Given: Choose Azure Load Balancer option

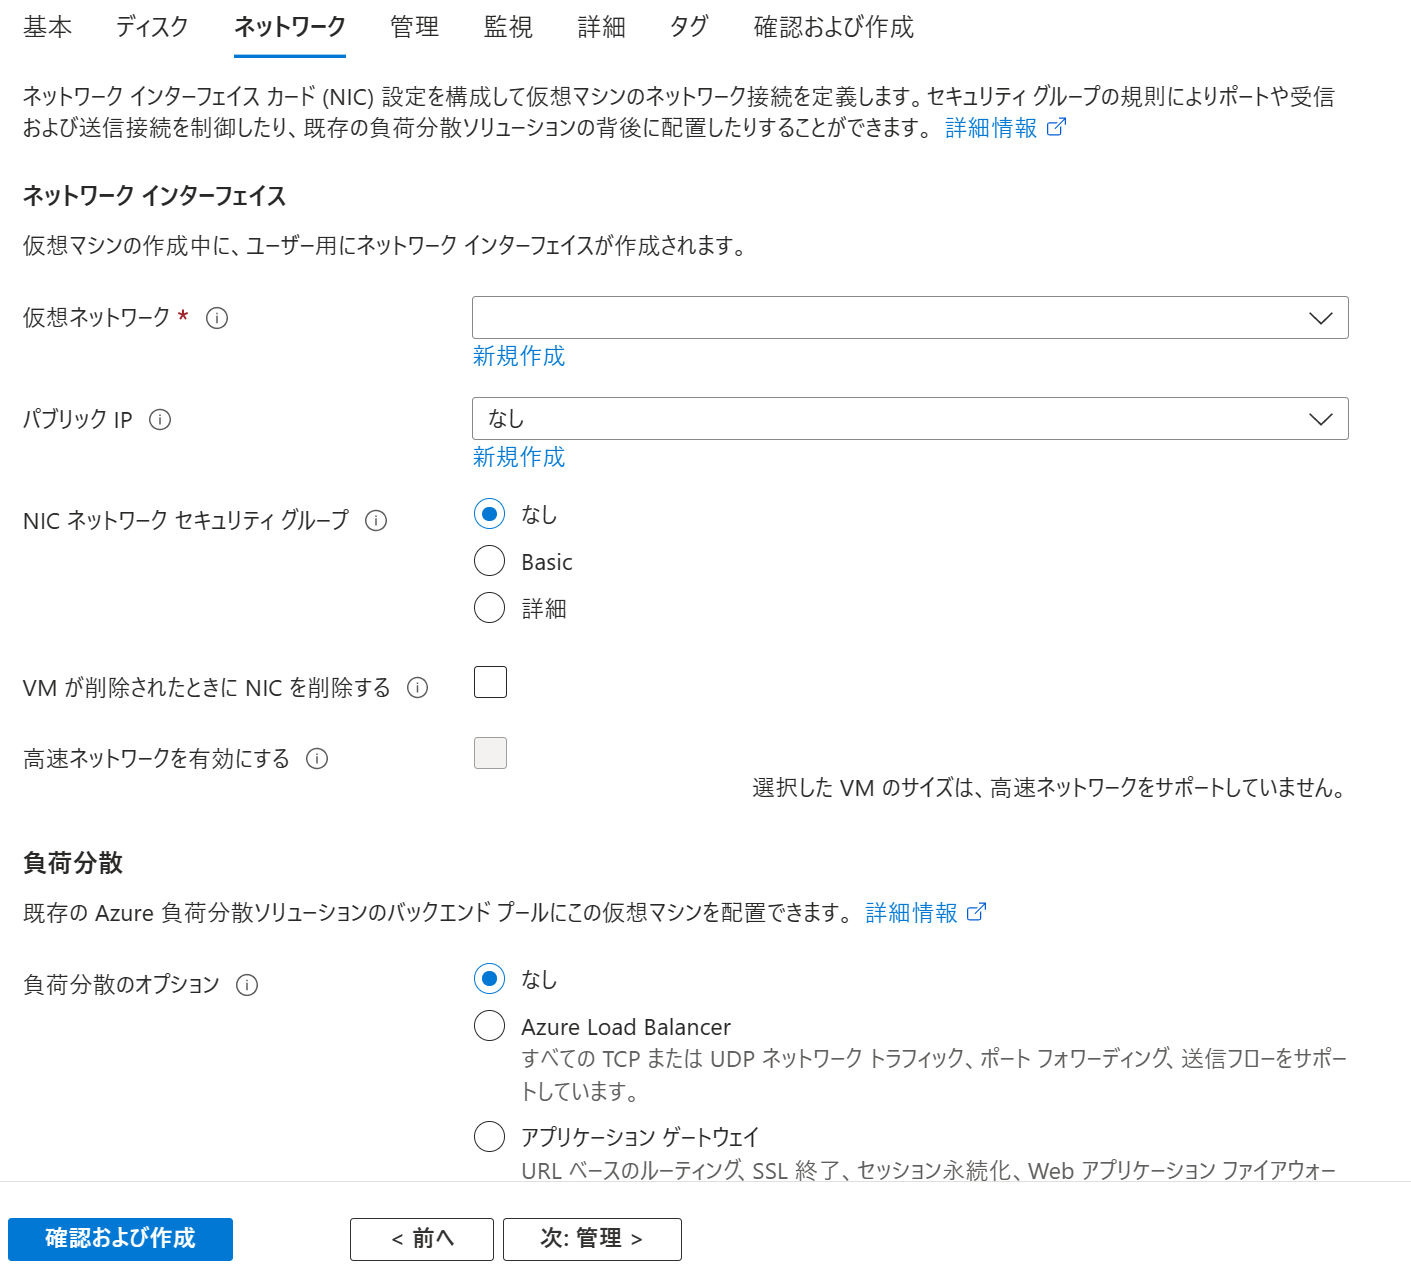Looking at the screenshot, I should (x=489, y=1025).
